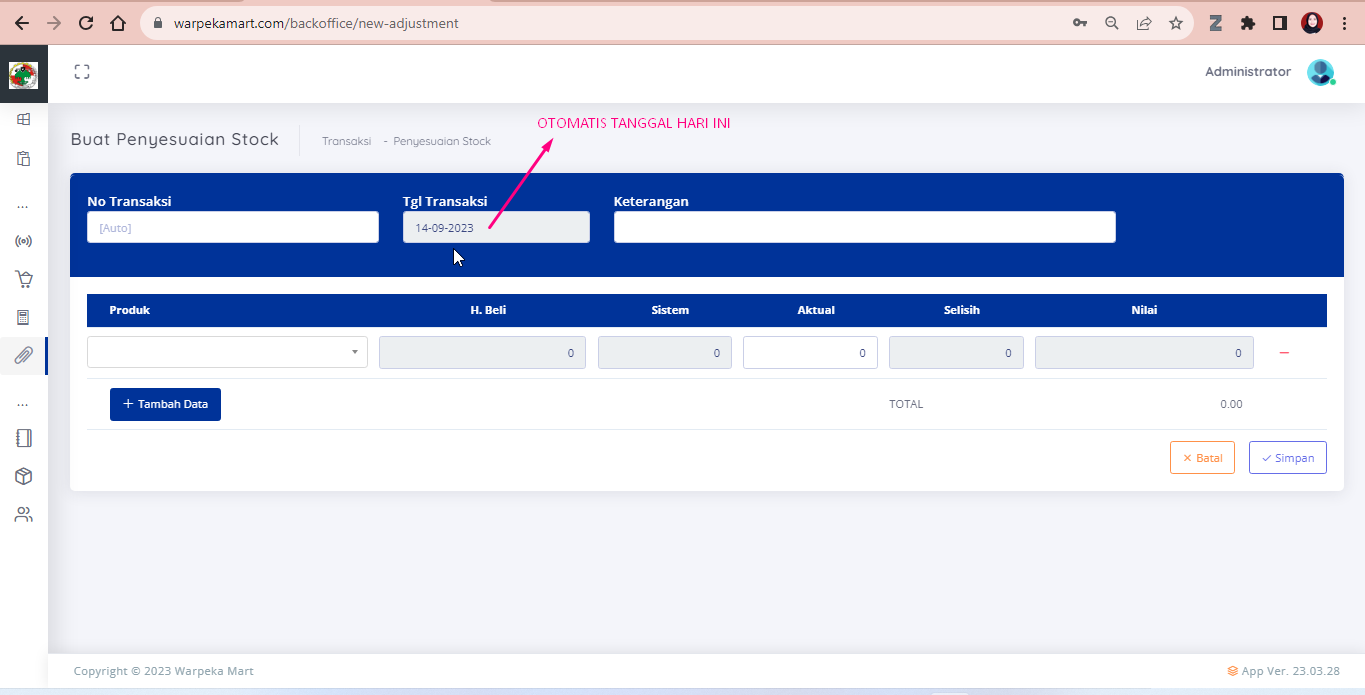Click the Simpan button
The width and height of the screenshot is (1365, 695).
[1288, 458]
